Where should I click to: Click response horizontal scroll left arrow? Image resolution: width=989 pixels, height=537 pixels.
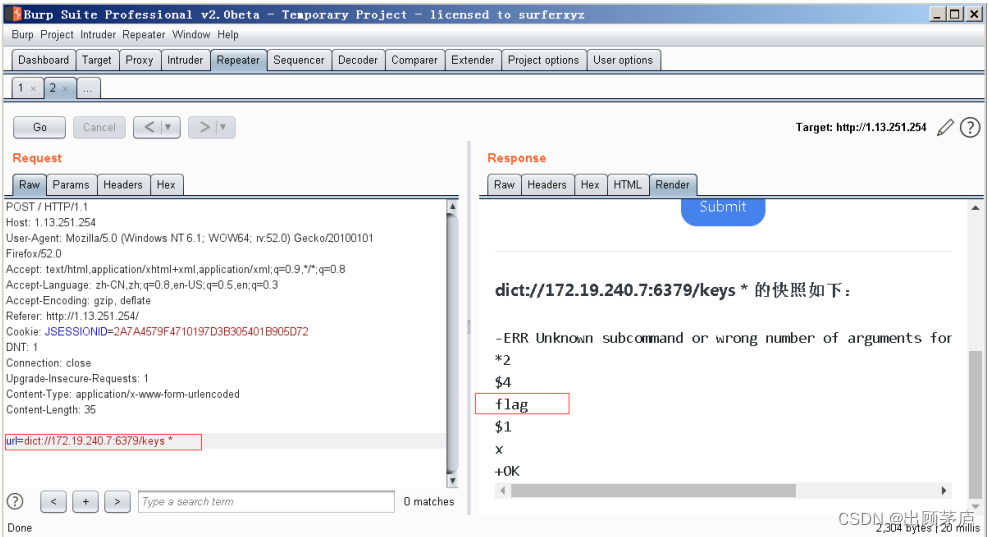pyautogui.click(x=503, y=490)
